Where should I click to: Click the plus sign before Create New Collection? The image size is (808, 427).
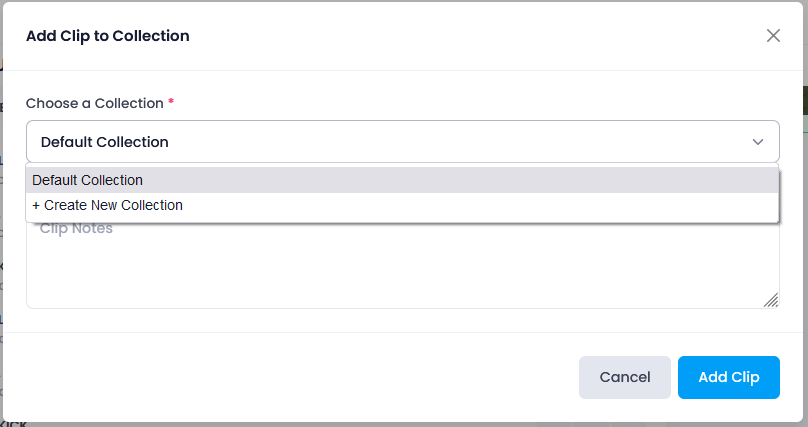[x=36, y=206]
